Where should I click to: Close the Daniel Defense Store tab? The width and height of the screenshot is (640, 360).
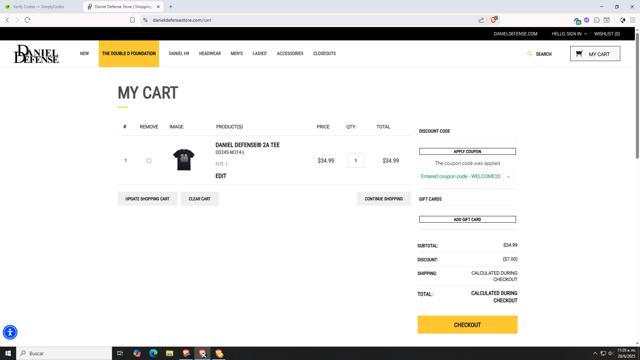point(158,7)
